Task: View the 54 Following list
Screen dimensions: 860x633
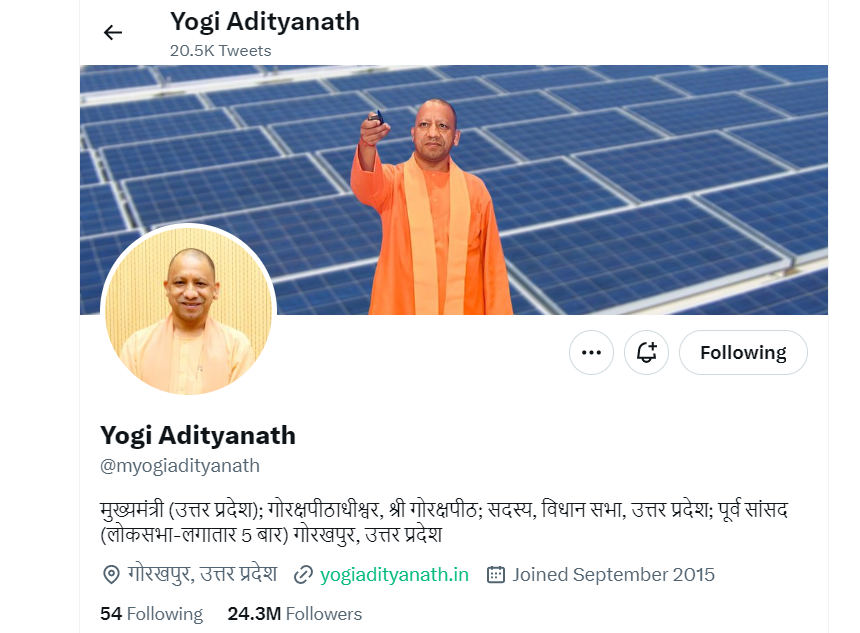Action: click(151, 613)
